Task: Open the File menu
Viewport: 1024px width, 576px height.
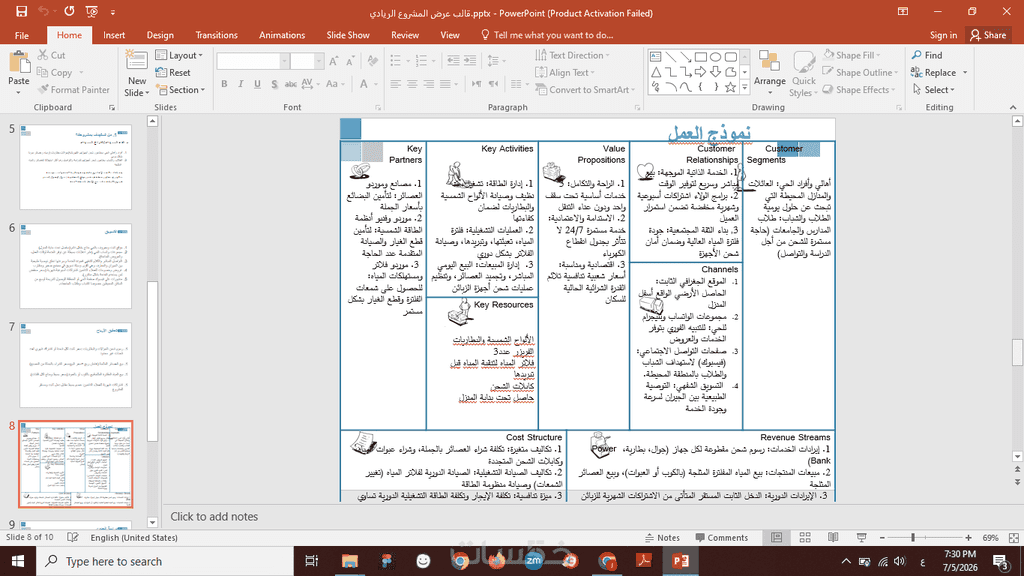Action: (22, 35)
